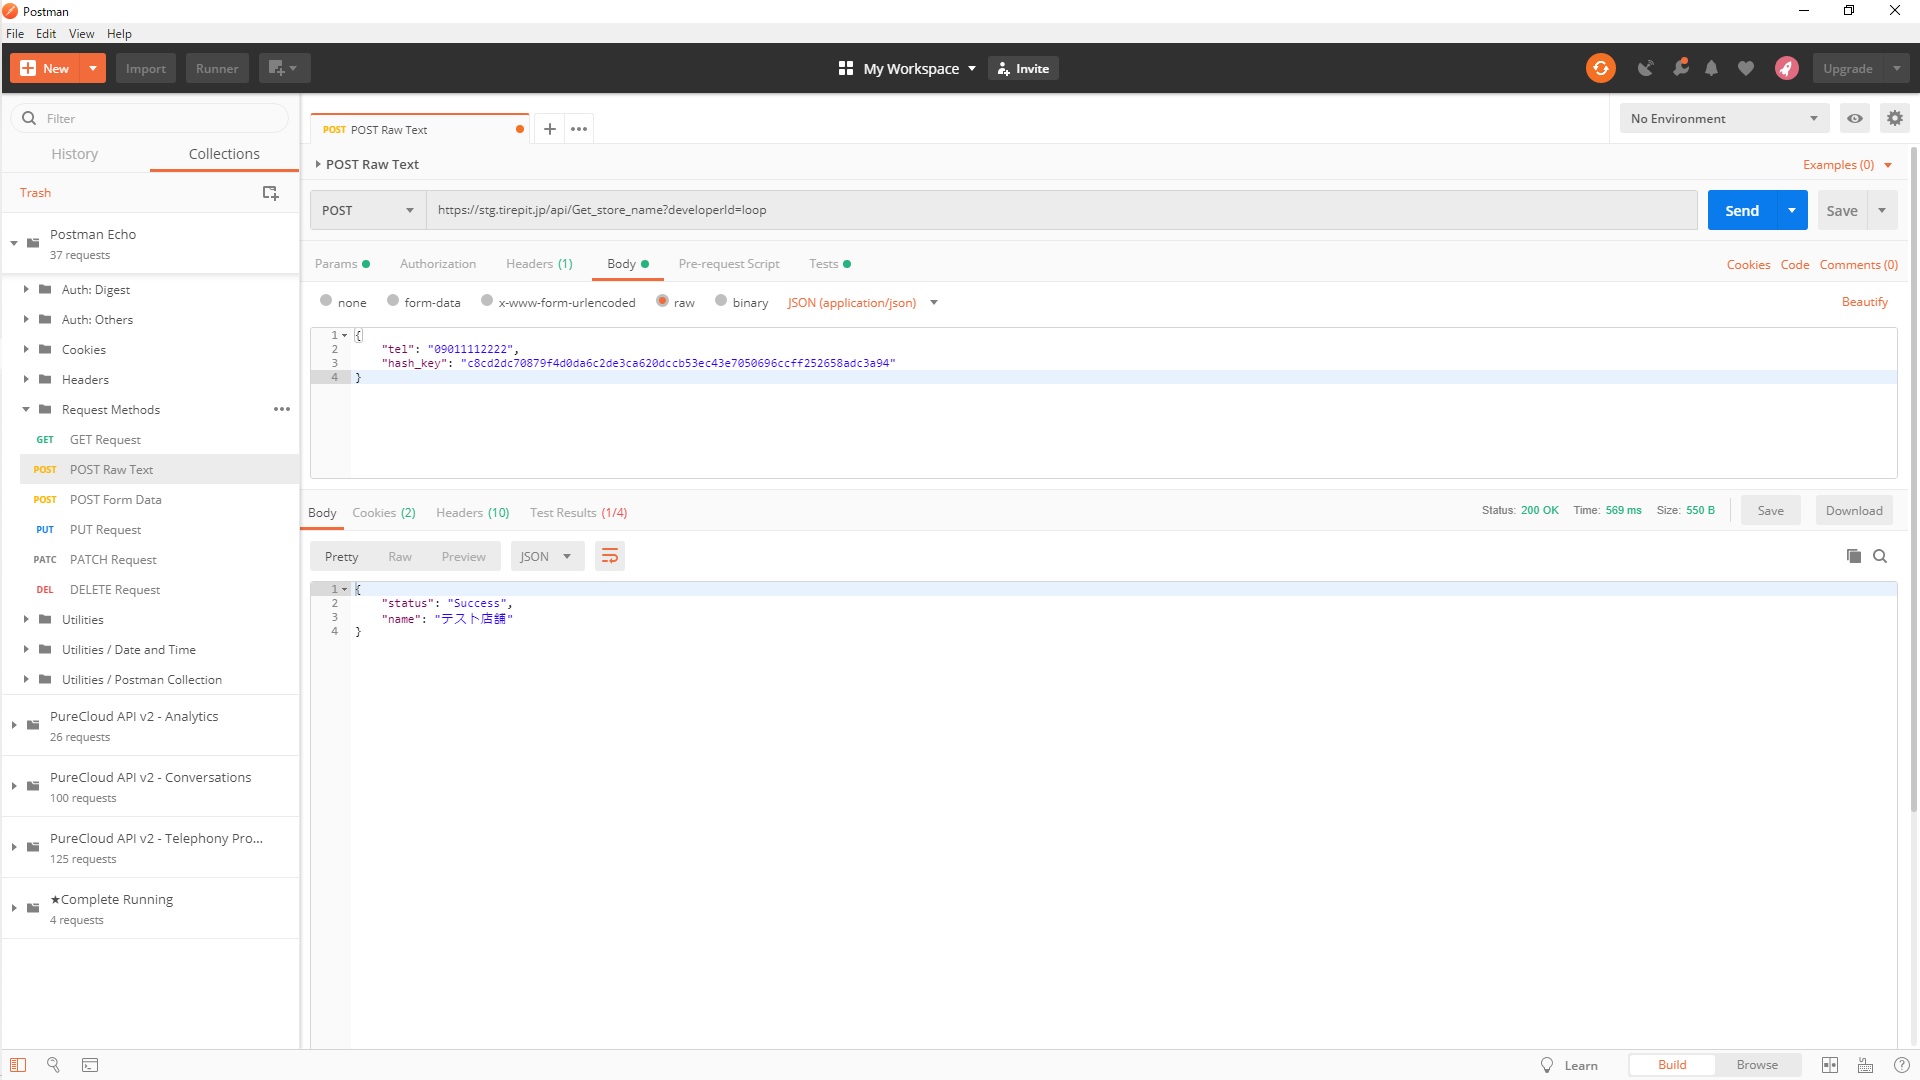1920x1080 pixels.
Task: Toggle the response word wrap icon
Action: coord(609,556)
